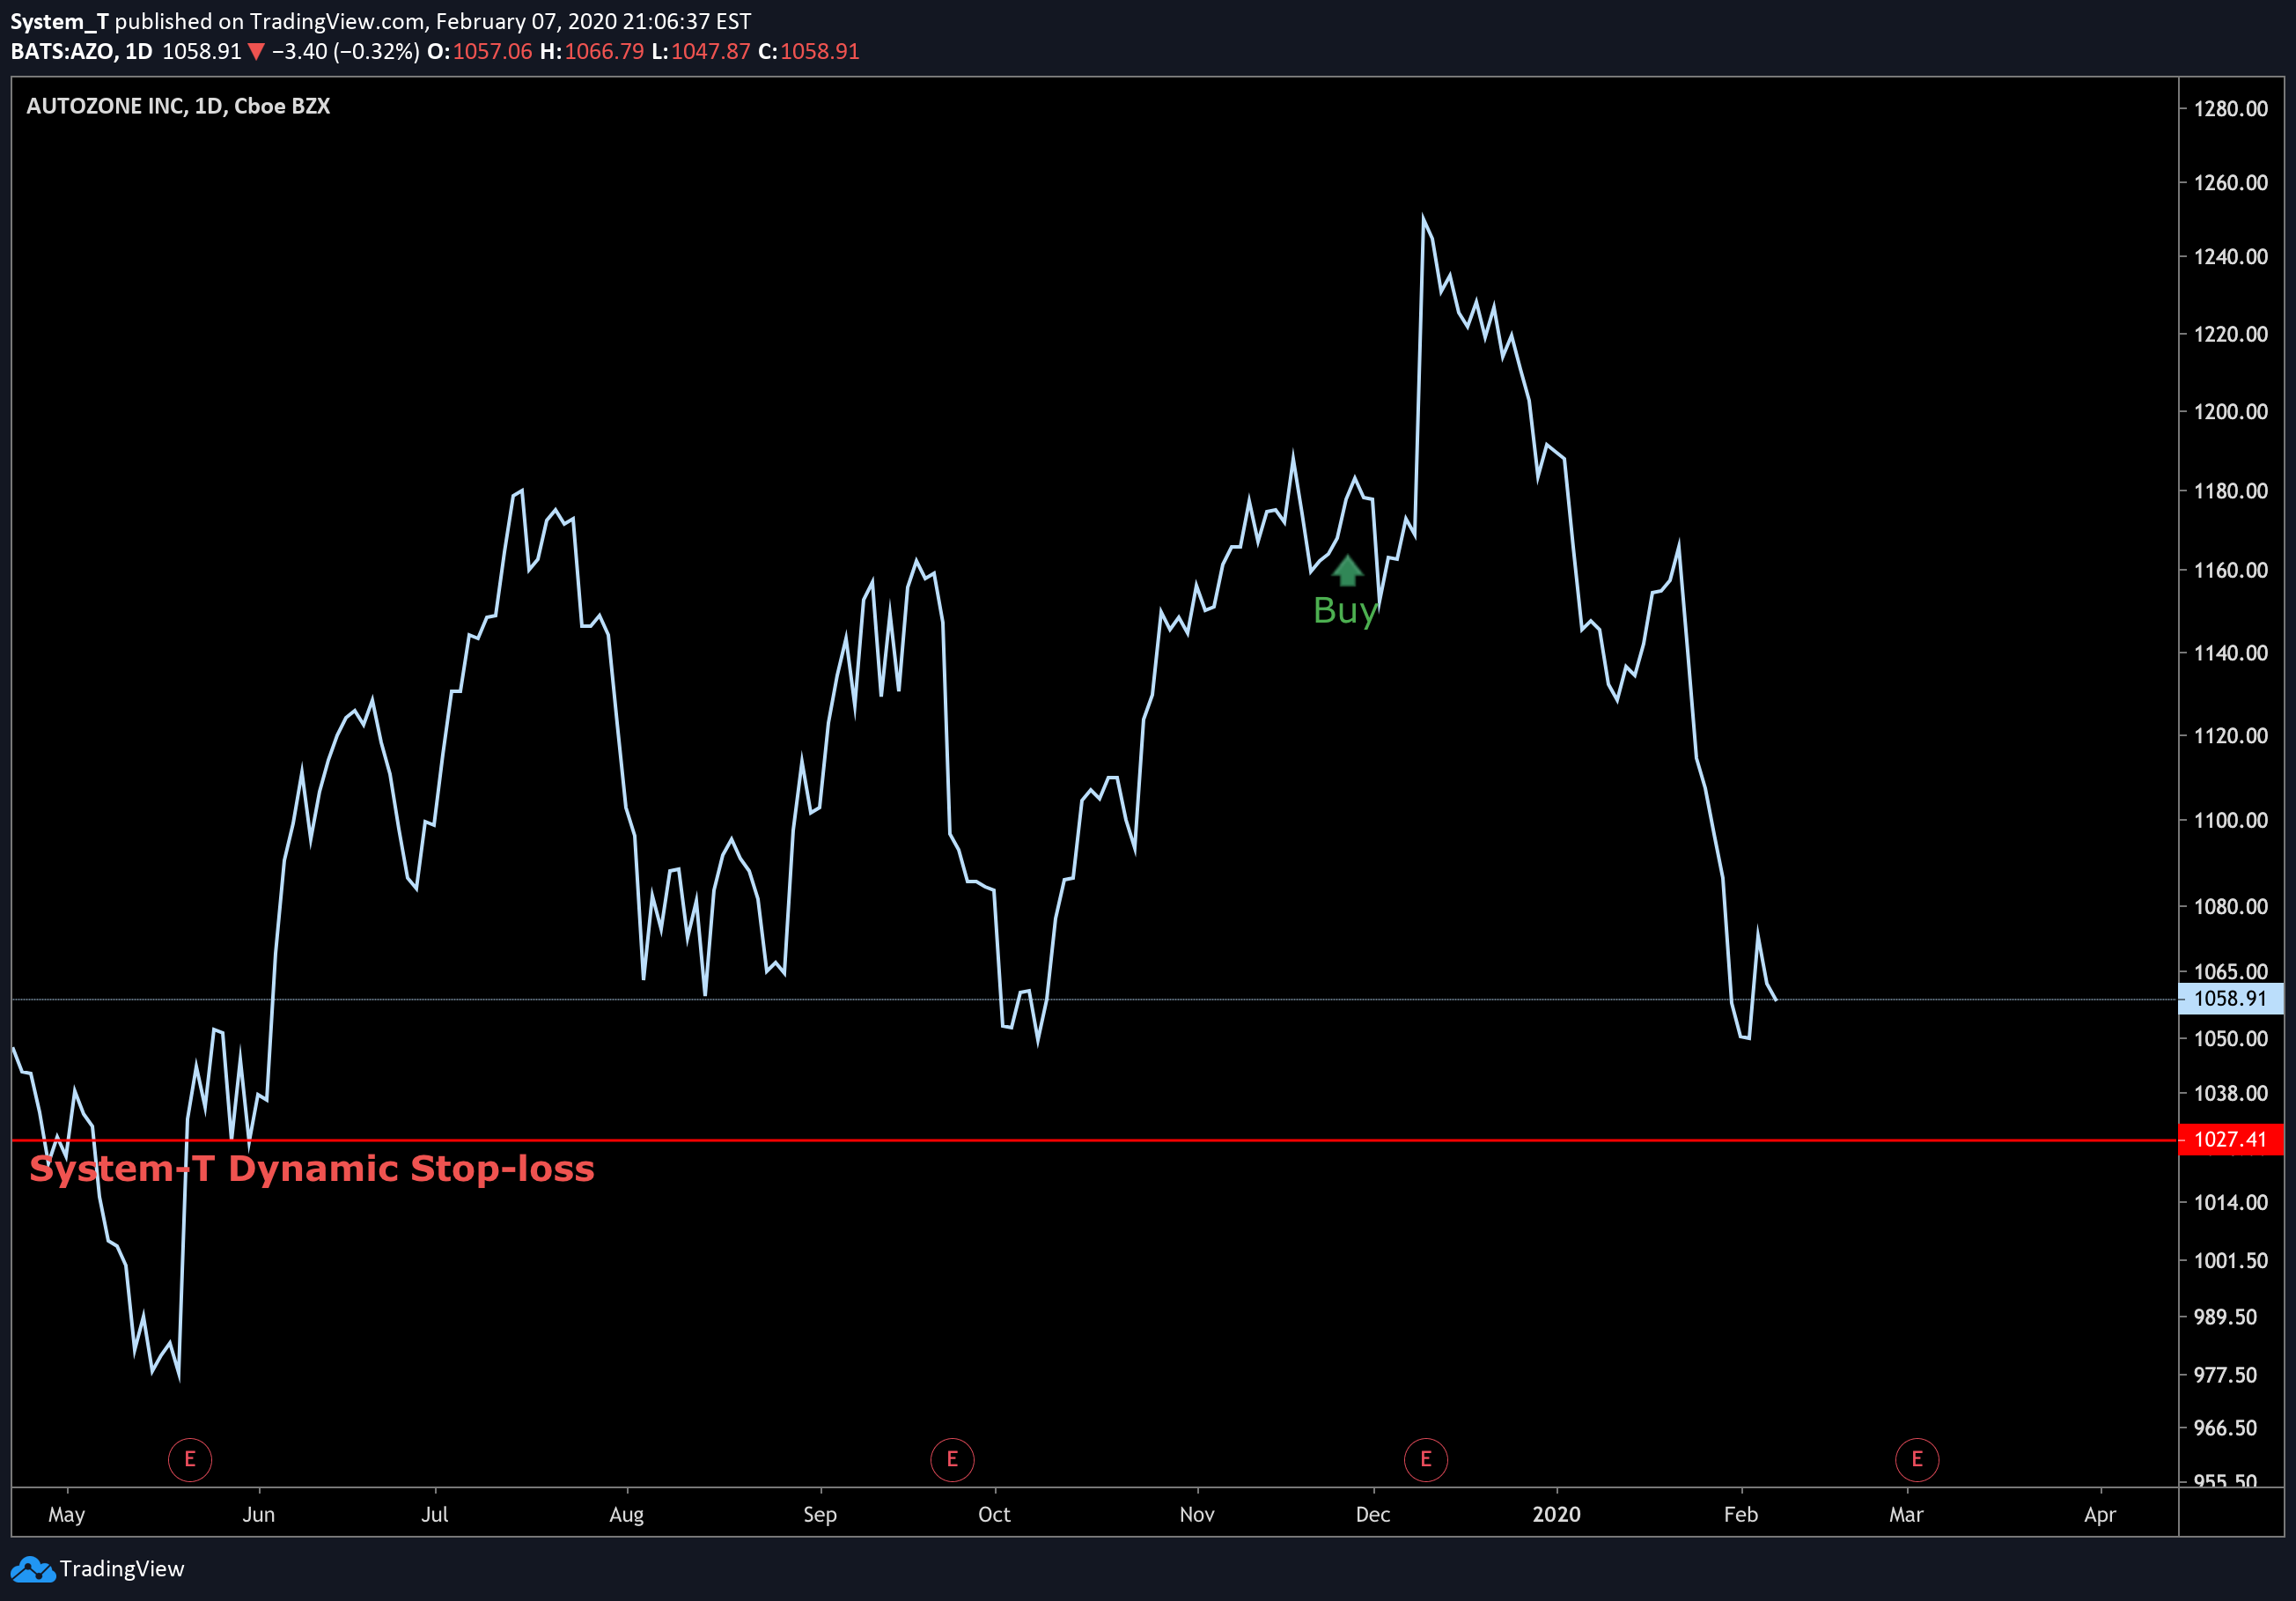Screen dimensions: 2296x1601
Task: Click the Apr label on time axis
Action: click(x=2100, y=1515)
